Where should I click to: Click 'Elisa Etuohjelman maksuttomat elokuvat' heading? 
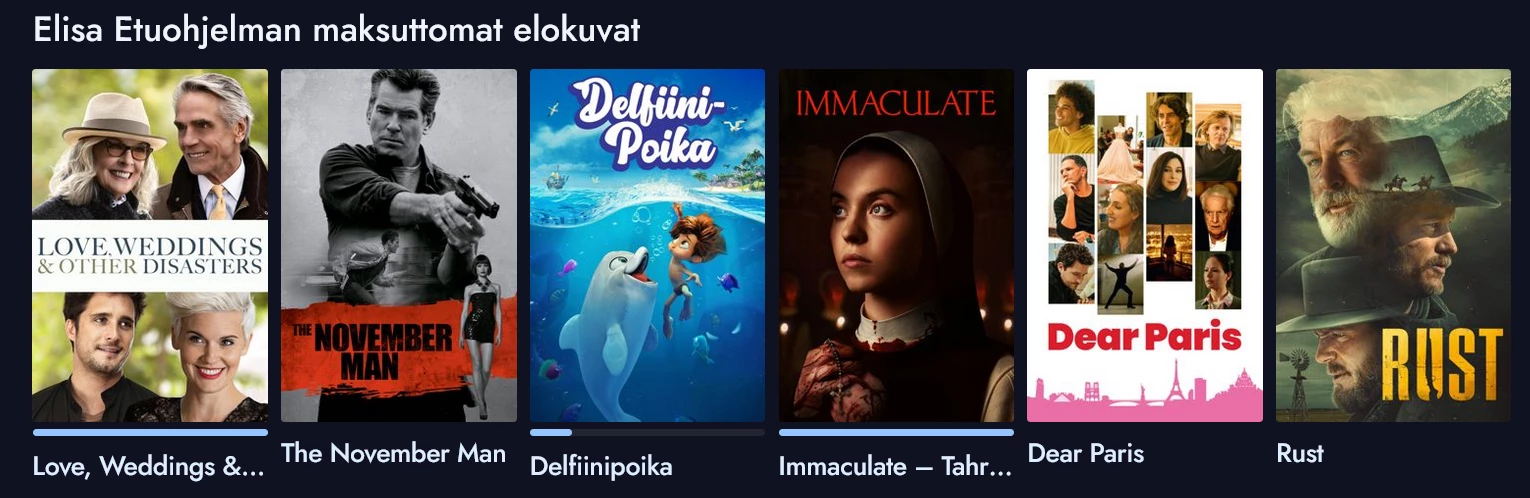[x=337, y=30]
